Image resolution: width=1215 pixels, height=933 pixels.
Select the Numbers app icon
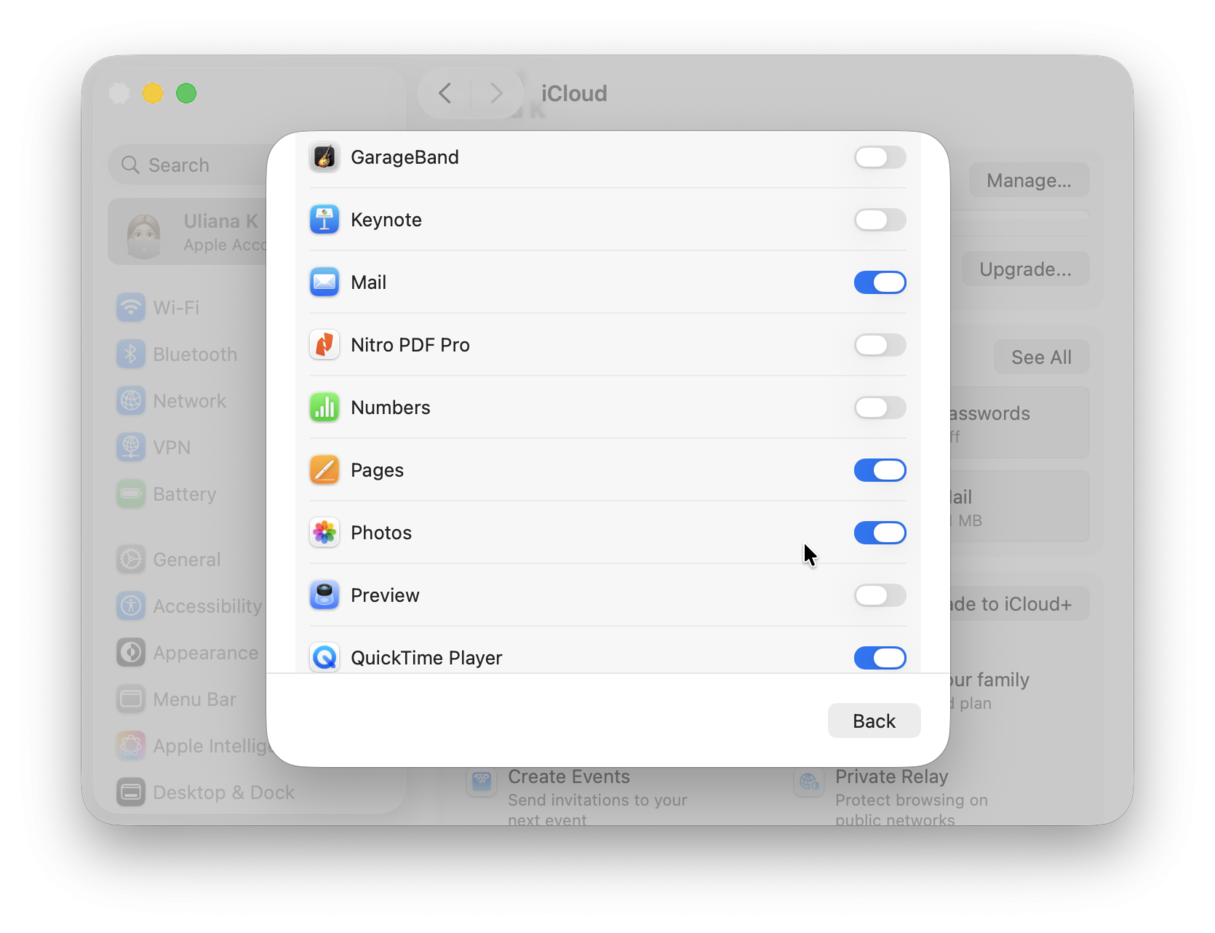(x=324, y=407)
